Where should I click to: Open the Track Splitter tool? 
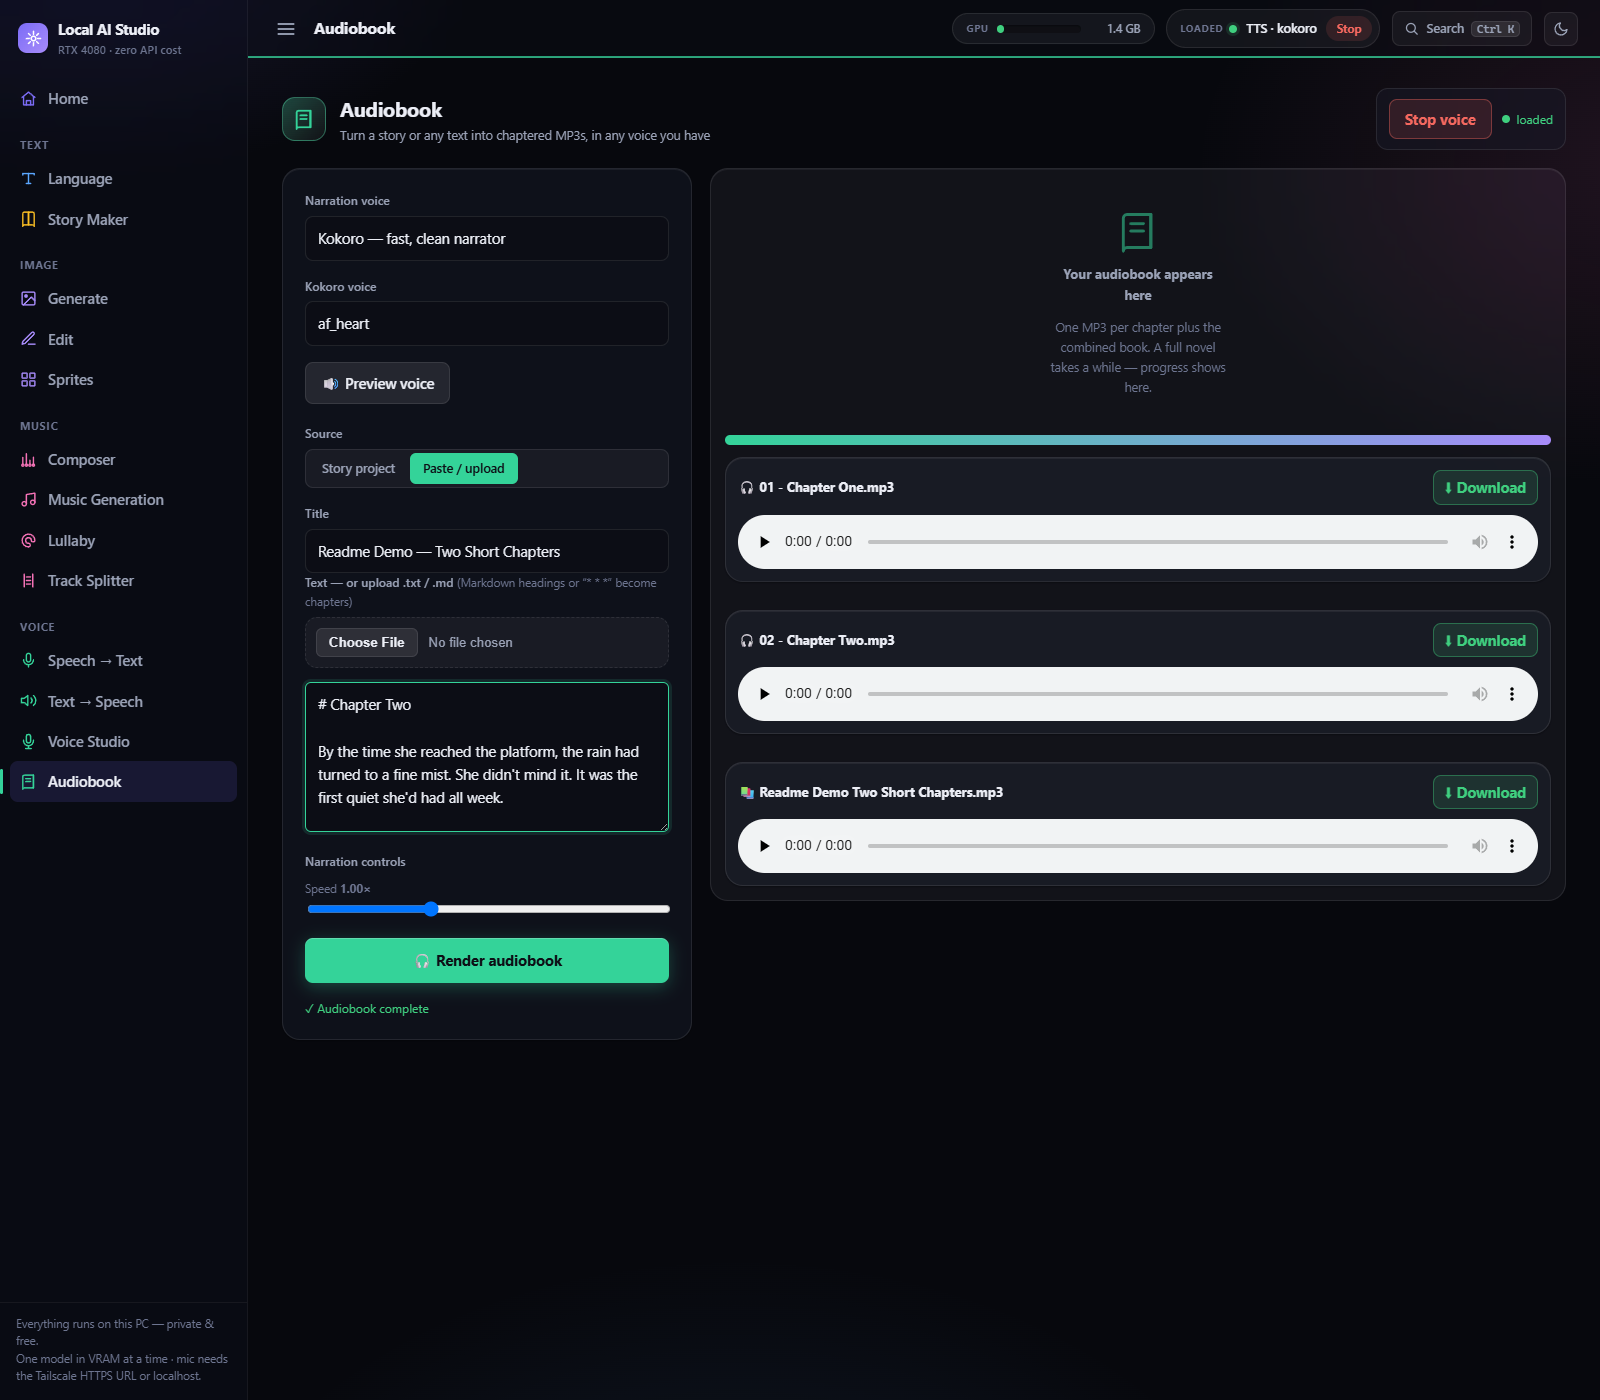[123, 581]
